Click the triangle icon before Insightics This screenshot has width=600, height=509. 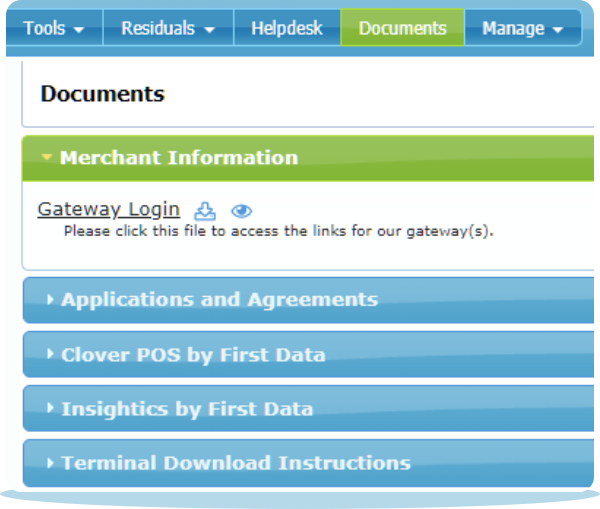tap(50, 409)
